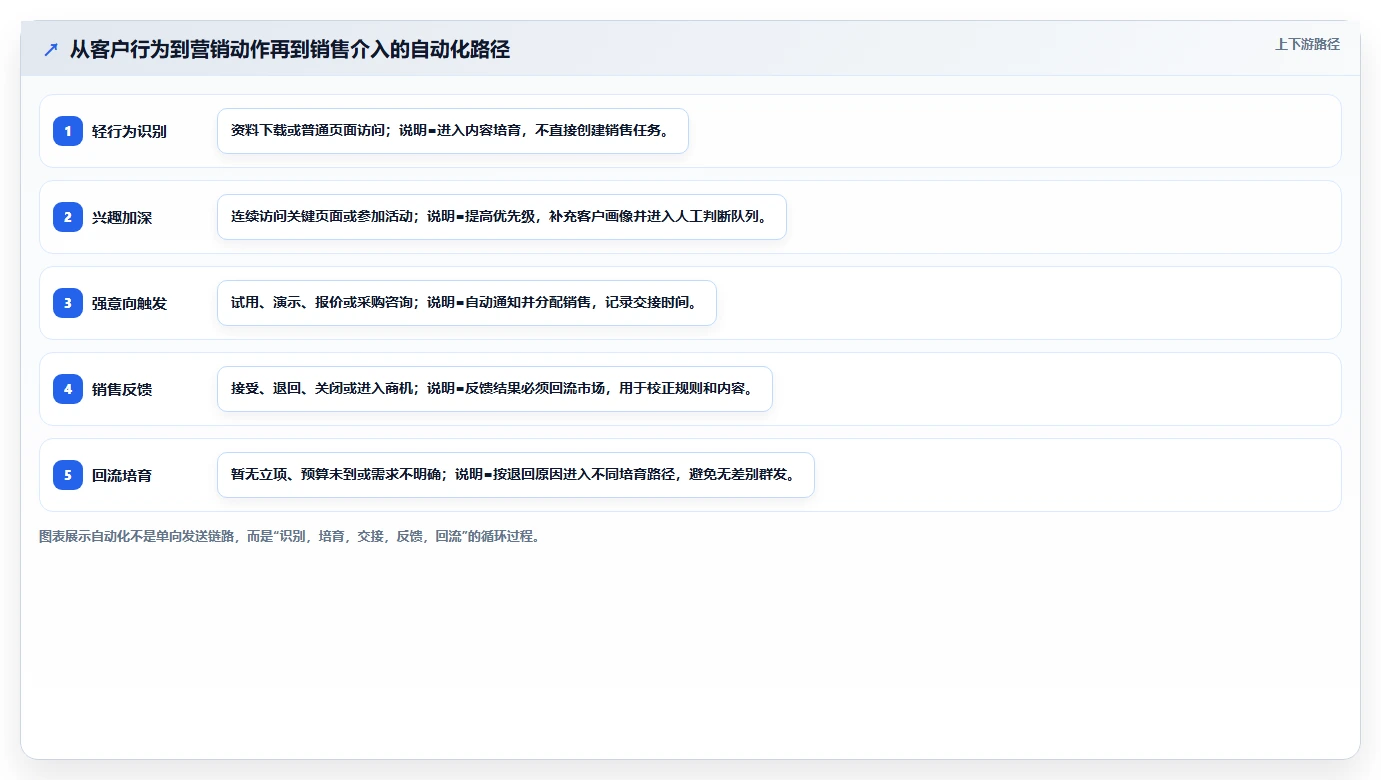Click the arrow icon beside the title
1381x780 pixels.
point(51,50)
